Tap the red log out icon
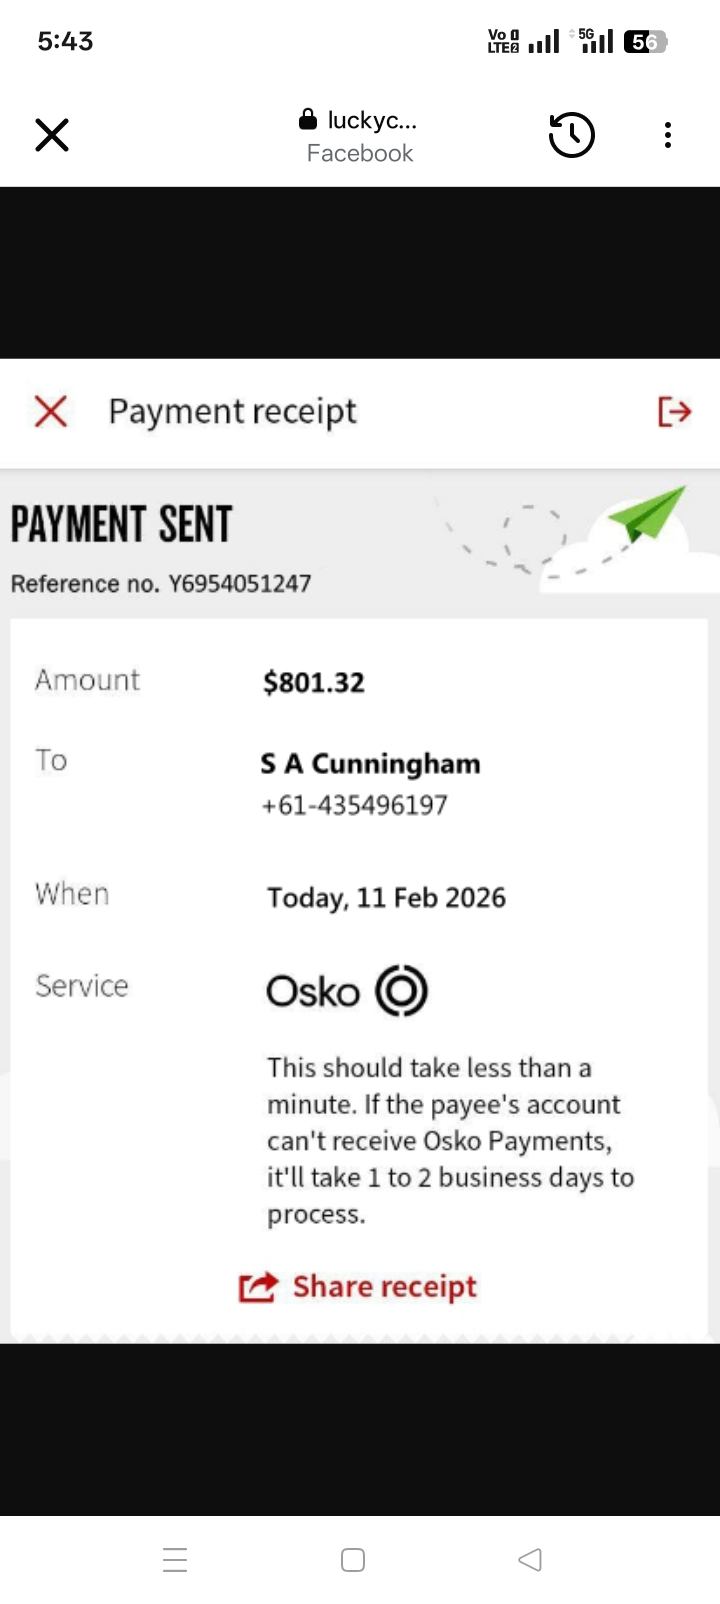 [x=674, y=411]
